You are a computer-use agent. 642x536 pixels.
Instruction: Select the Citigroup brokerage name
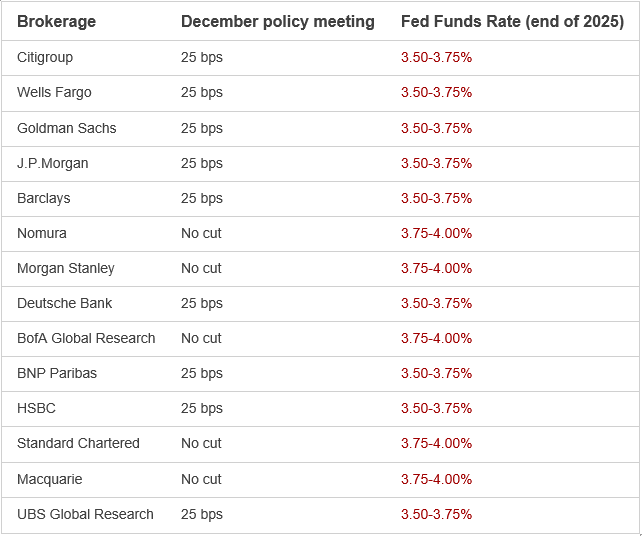coord(45,57)
